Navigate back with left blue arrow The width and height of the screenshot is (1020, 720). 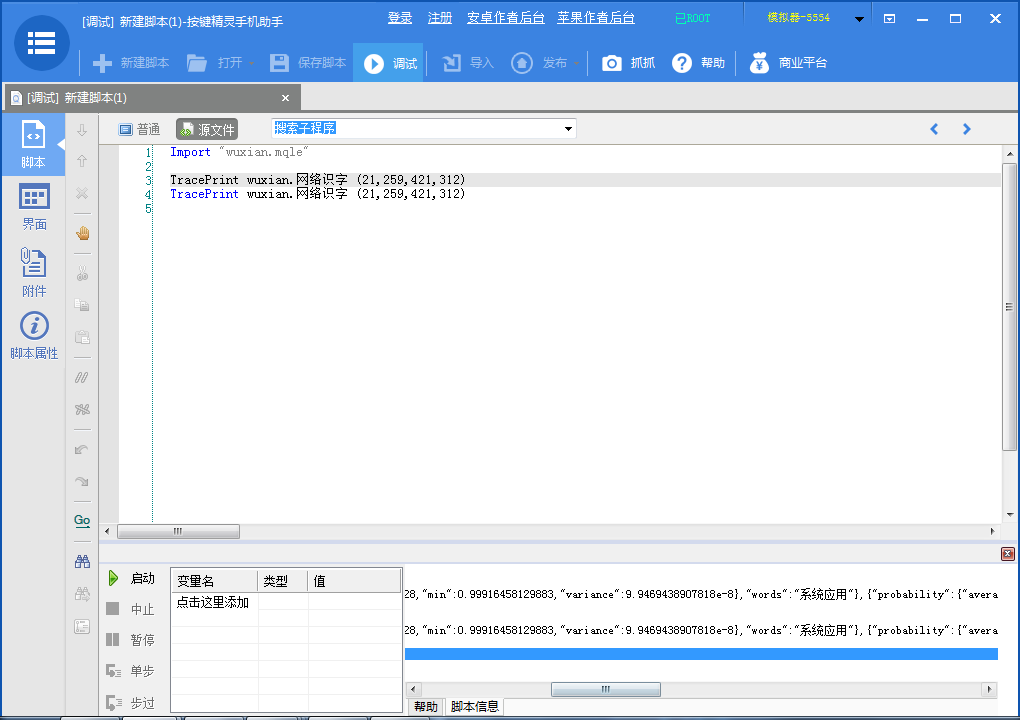tap(934, 129)
